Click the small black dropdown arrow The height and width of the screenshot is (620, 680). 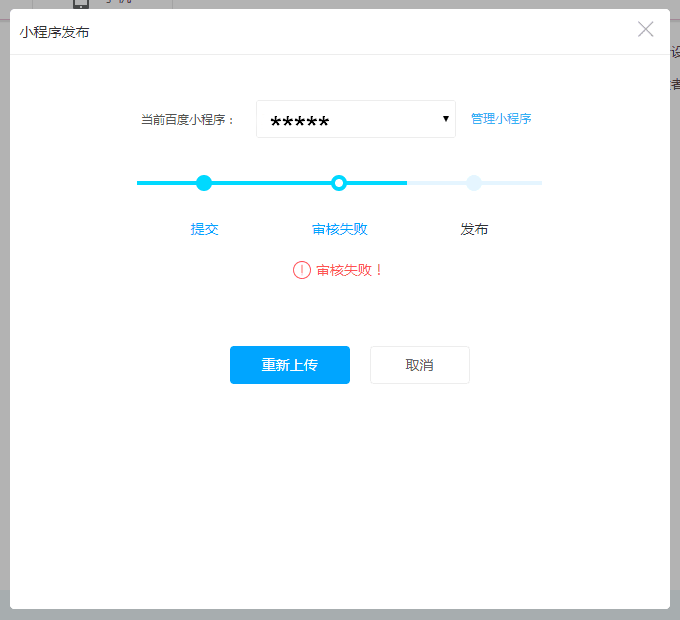pos(446,119)
